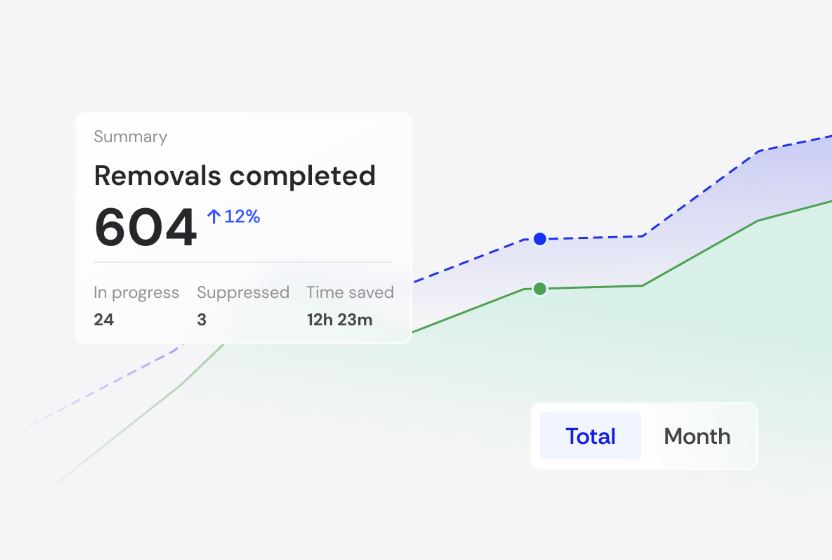The width and height of the screenshot is (832, 560).
Task: Click the 12h 23m time value
Action: pyautogui.click(x=339, y=320)
